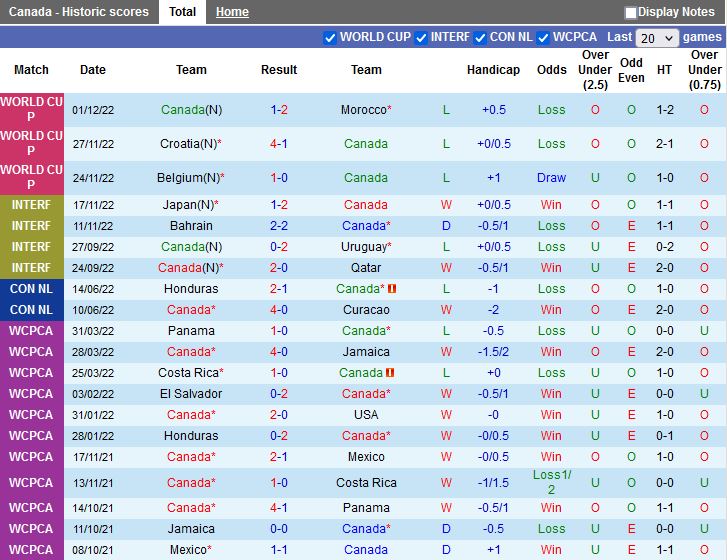The width and height of the screenshot is (727, 560).
Task: Click red card icon in Costa Rica 1-0 row
Action: 390,373
